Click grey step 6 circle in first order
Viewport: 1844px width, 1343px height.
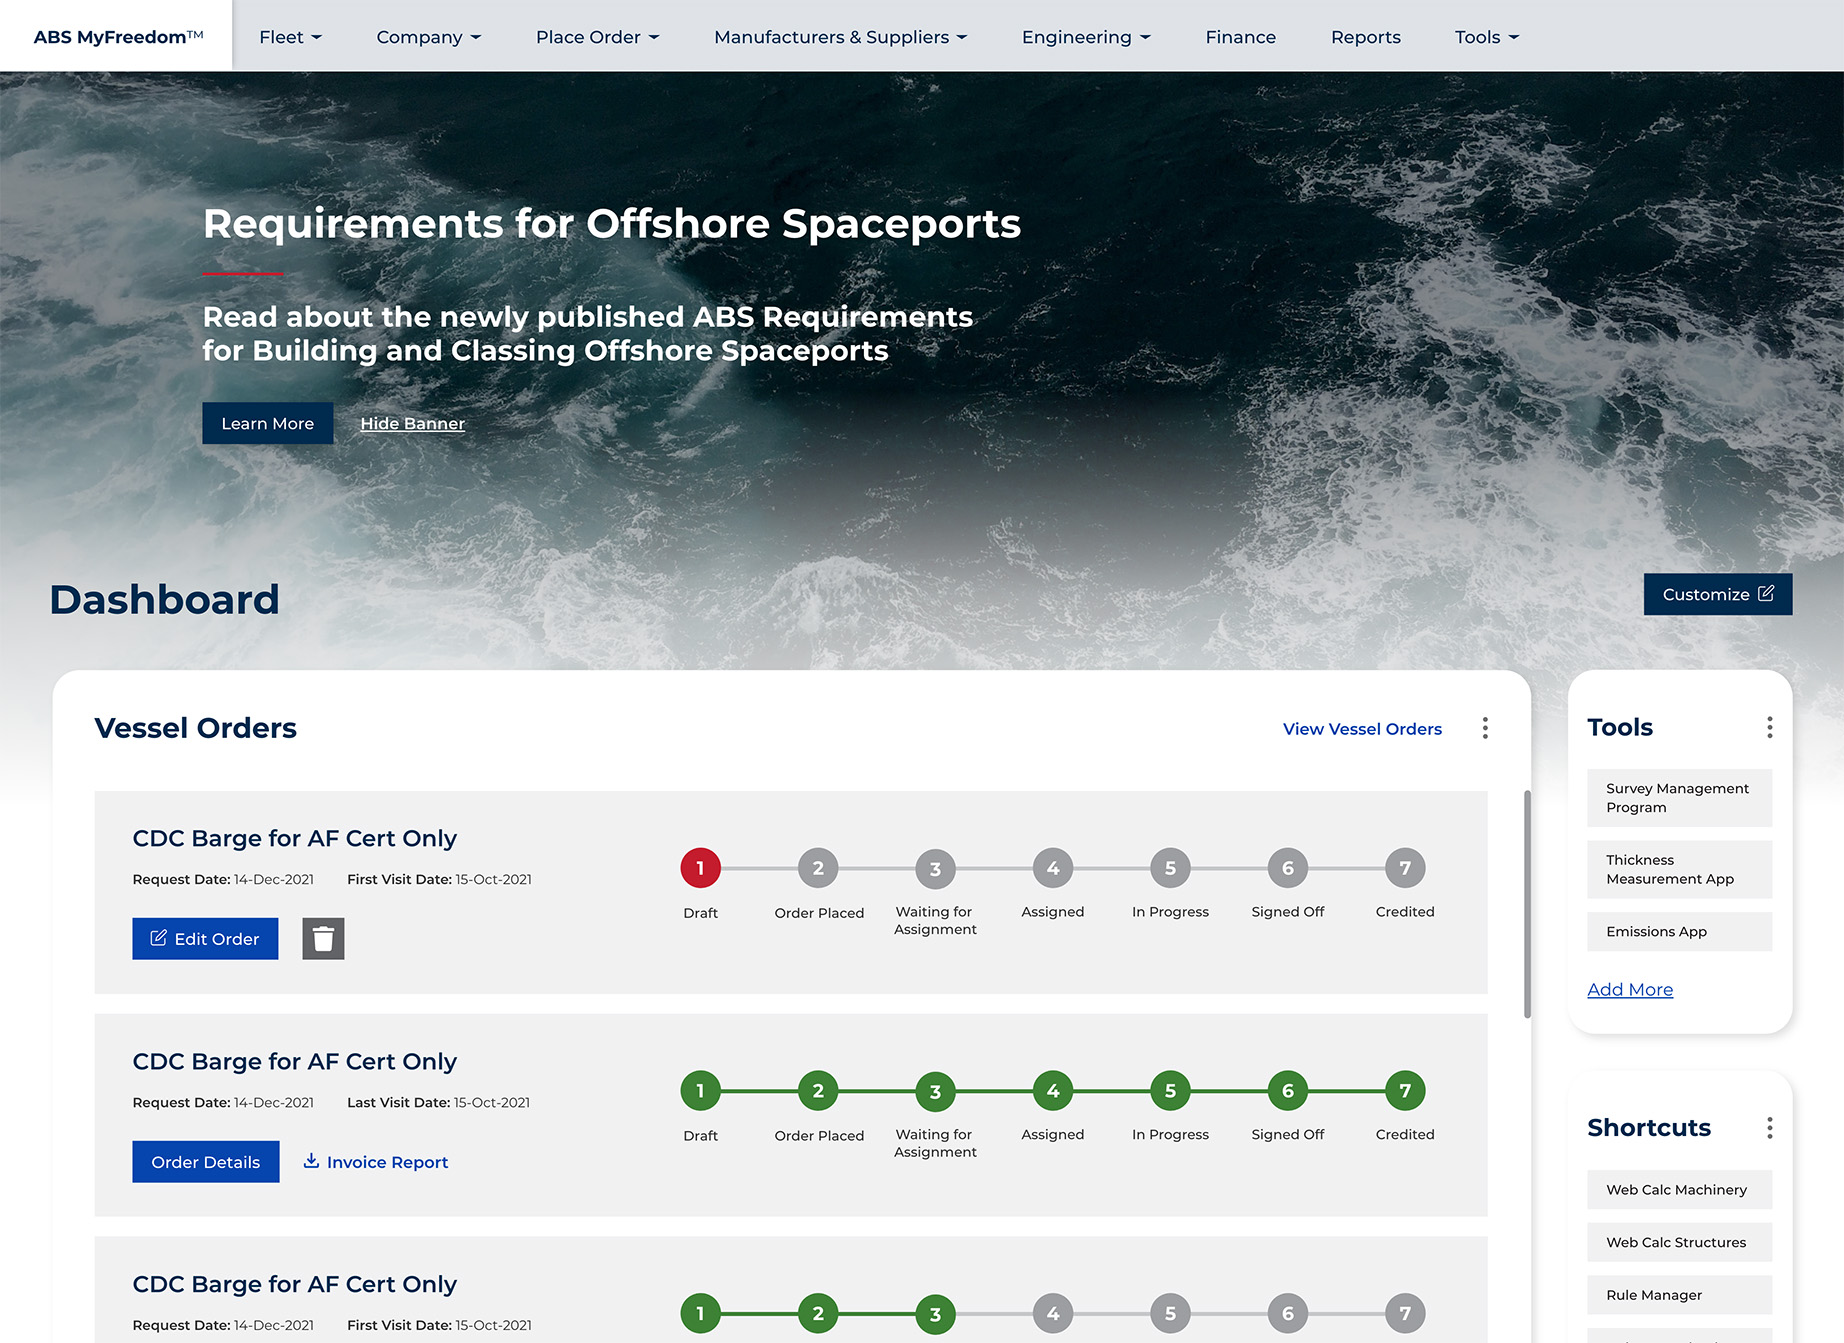1288,868
